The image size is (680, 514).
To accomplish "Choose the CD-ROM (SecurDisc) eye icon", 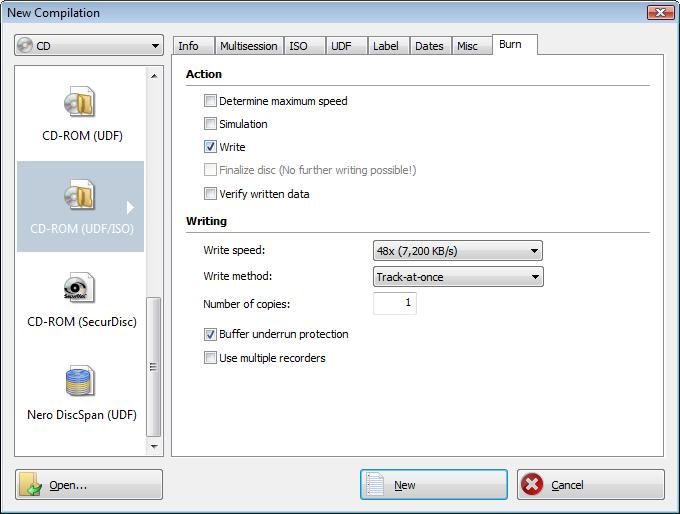I will click(79, 288).
